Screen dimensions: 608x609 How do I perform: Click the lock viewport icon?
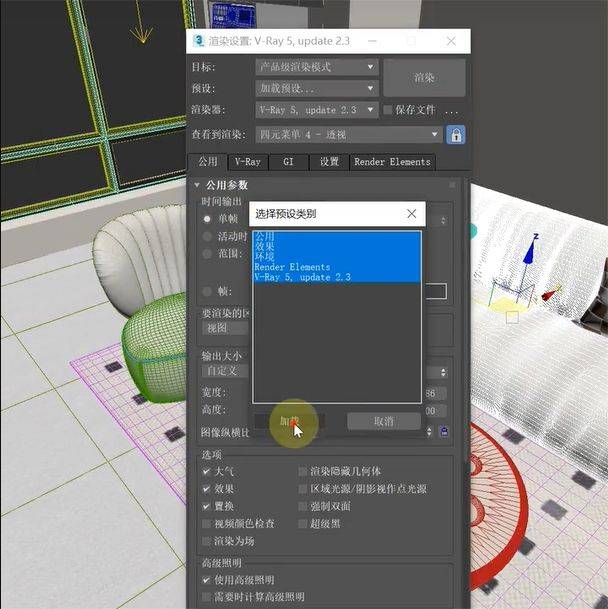456,135
